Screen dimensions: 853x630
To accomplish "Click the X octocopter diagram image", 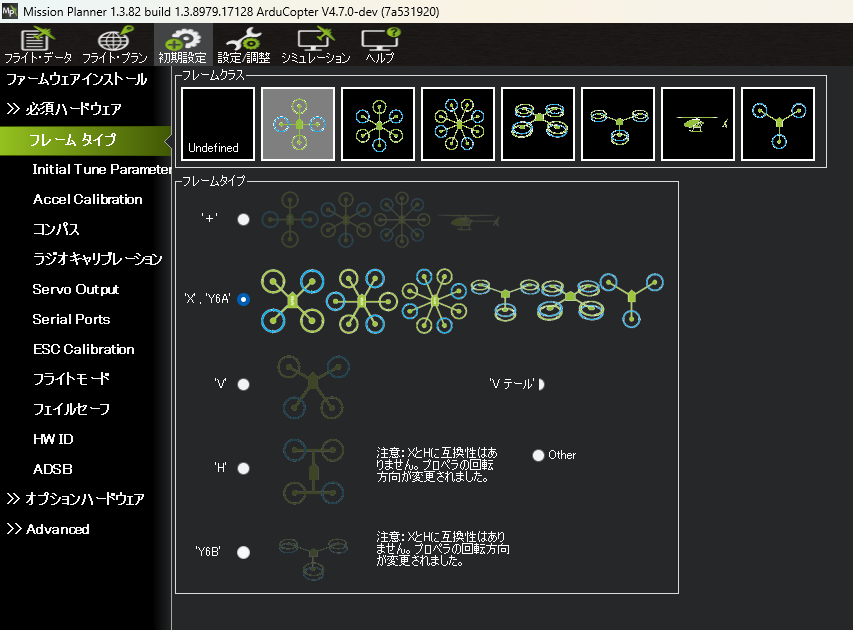I will 435,300.
